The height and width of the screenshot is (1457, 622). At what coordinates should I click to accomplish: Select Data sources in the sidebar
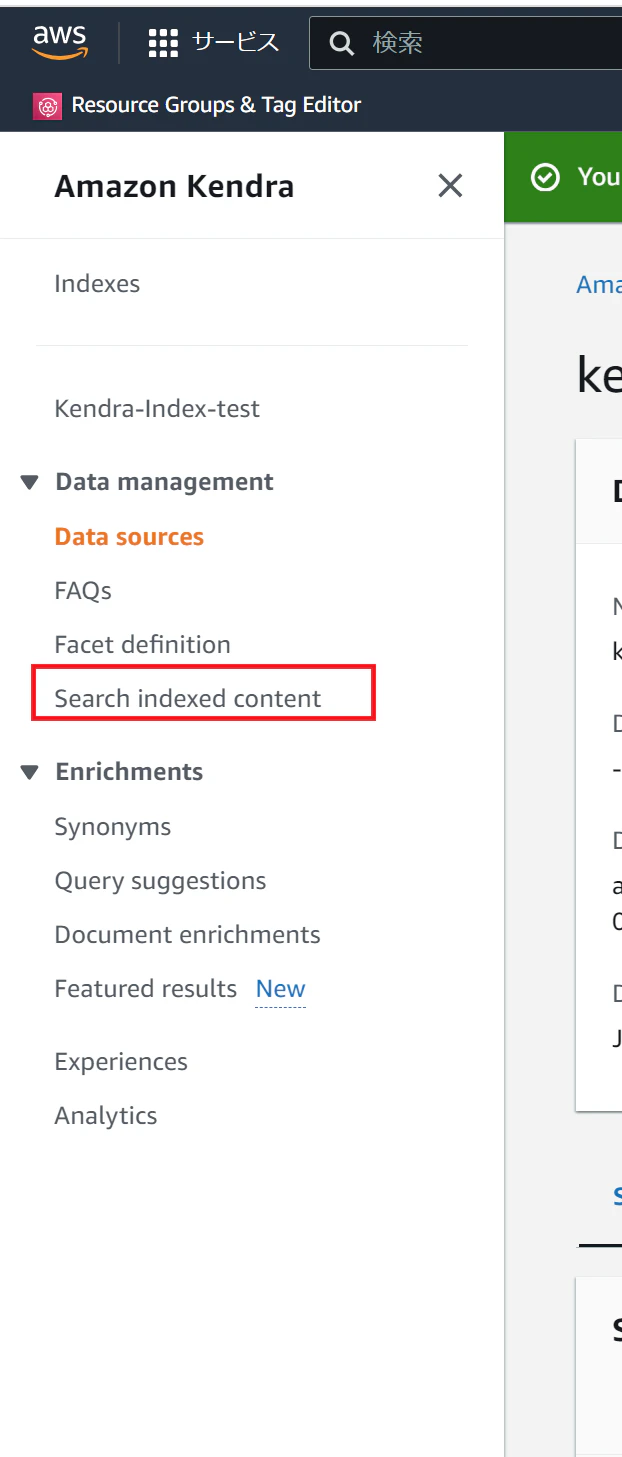129,537
